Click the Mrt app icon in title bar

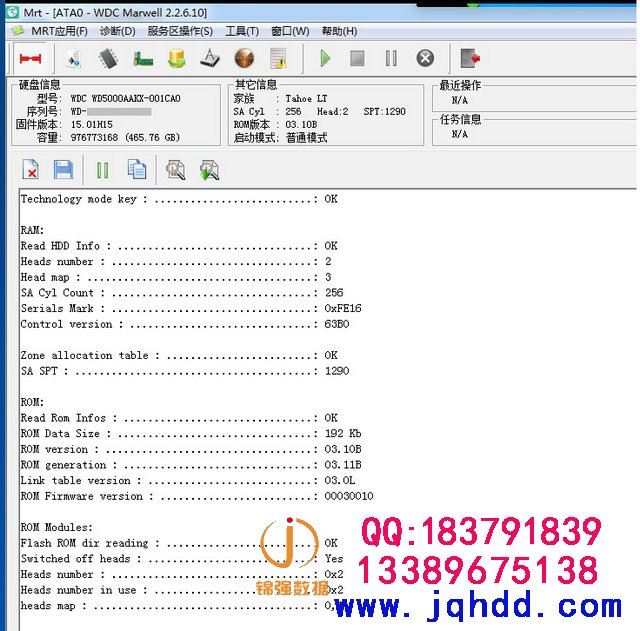pyautogui.click(x=12, y=13)
